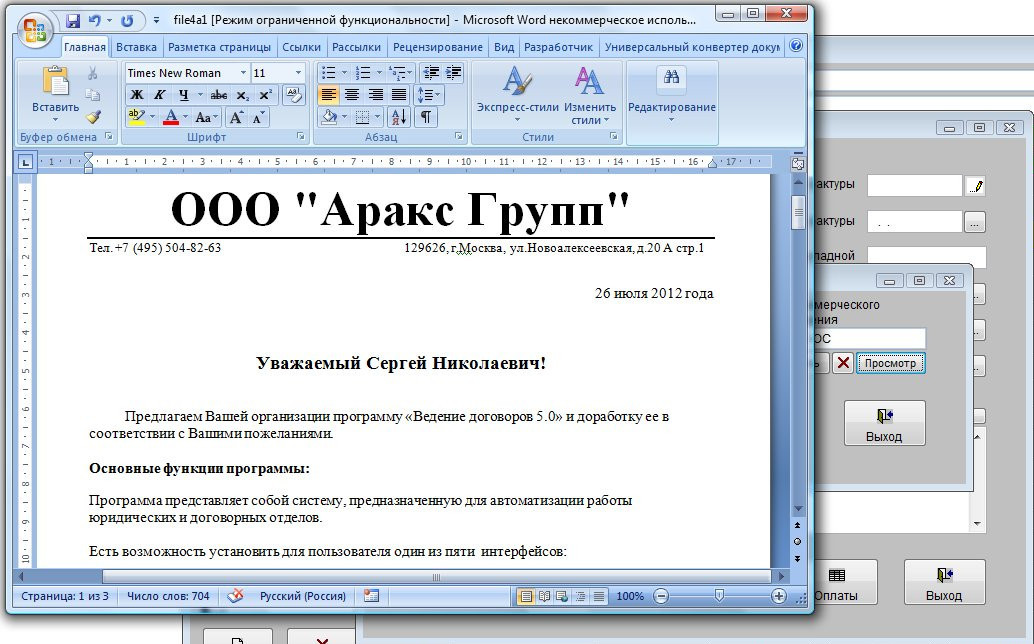
Task: Cut the selection with the scissors icon
Action: pyautogui.click(x=93, y=73)
